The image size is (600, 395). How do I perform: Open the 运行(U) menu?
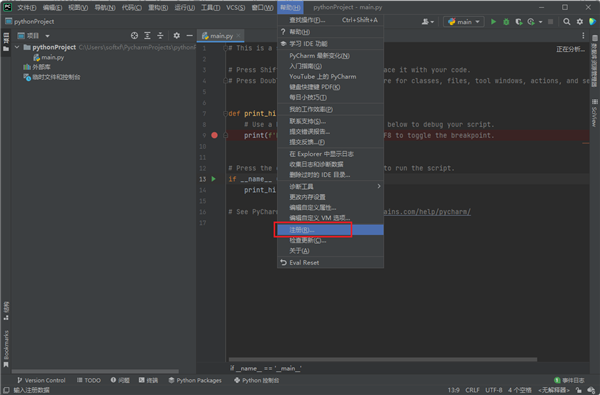(x=184, y=8)
